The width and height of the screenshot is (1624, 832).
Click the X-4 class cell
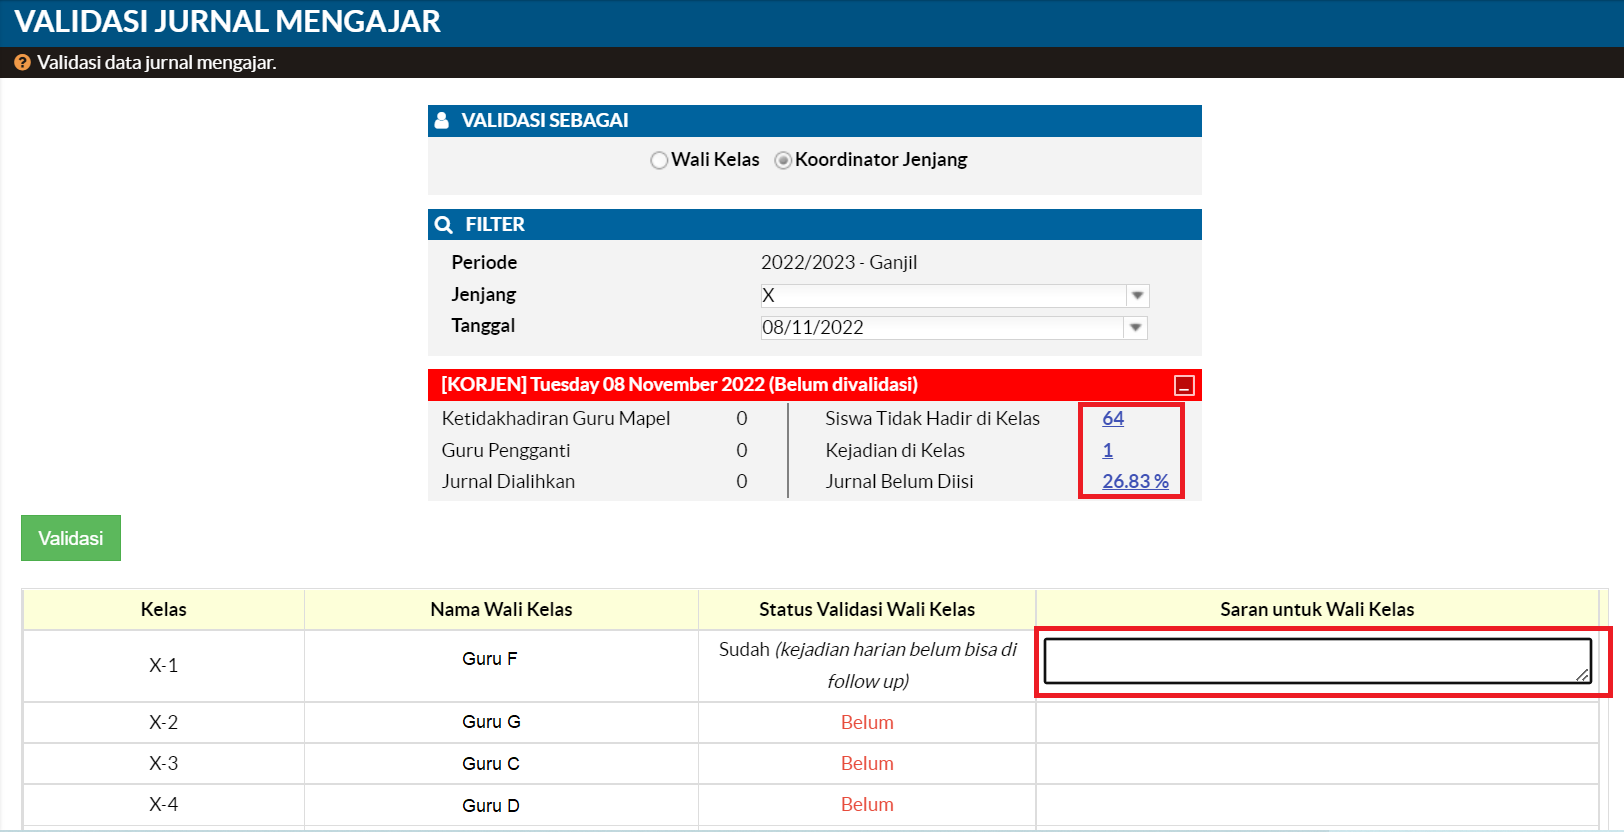point(164,804)
